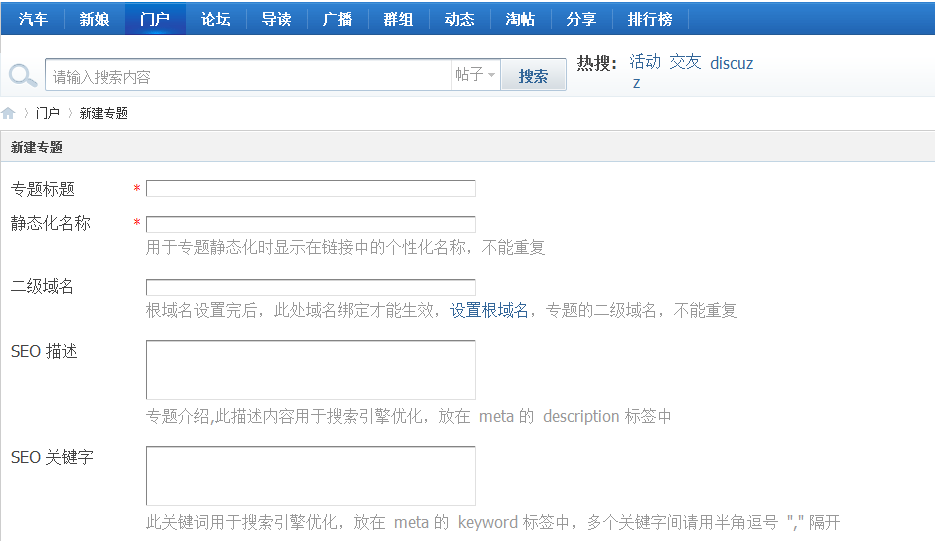Open the 汽车 navigation tab
This screenshot has height=541, width=935.
(34, 19)
